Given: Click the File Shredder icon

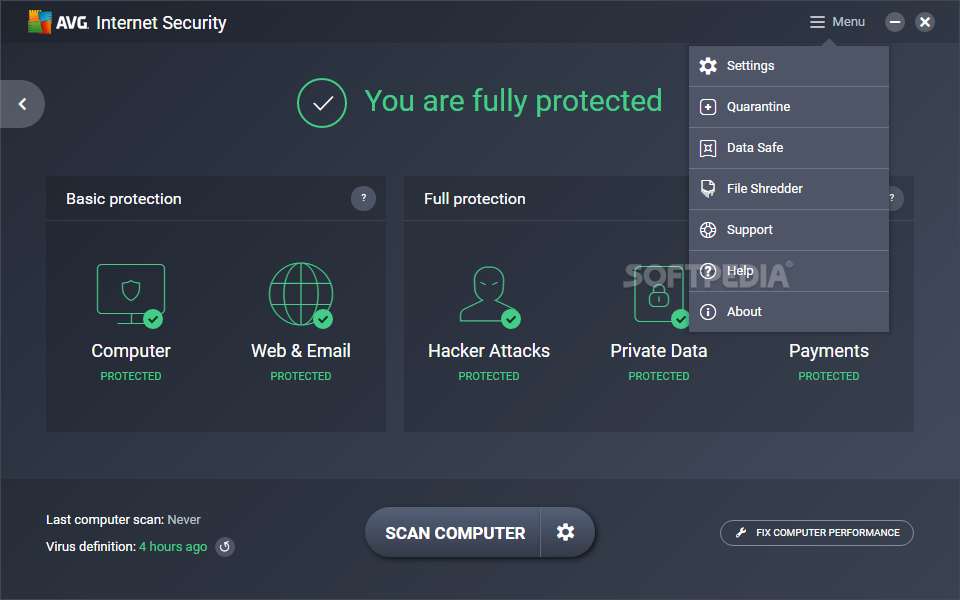Looking at the screenshot, I should click(708, 189).
